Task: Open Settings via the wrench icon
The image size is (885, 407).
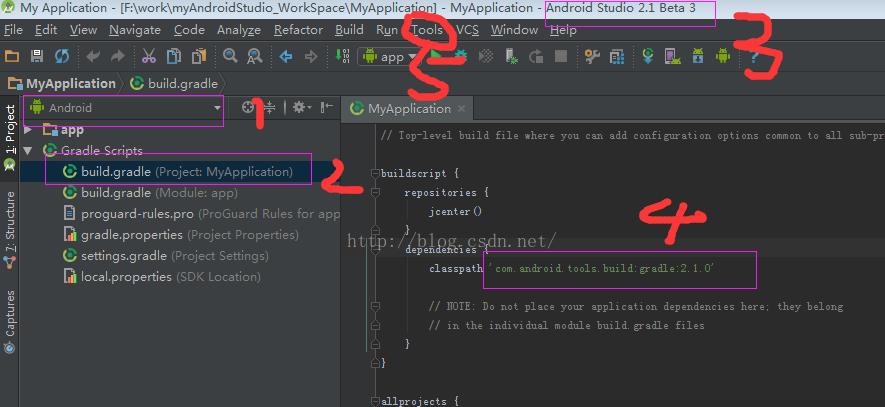Action: pyautogui.click(x=592, y=56)
